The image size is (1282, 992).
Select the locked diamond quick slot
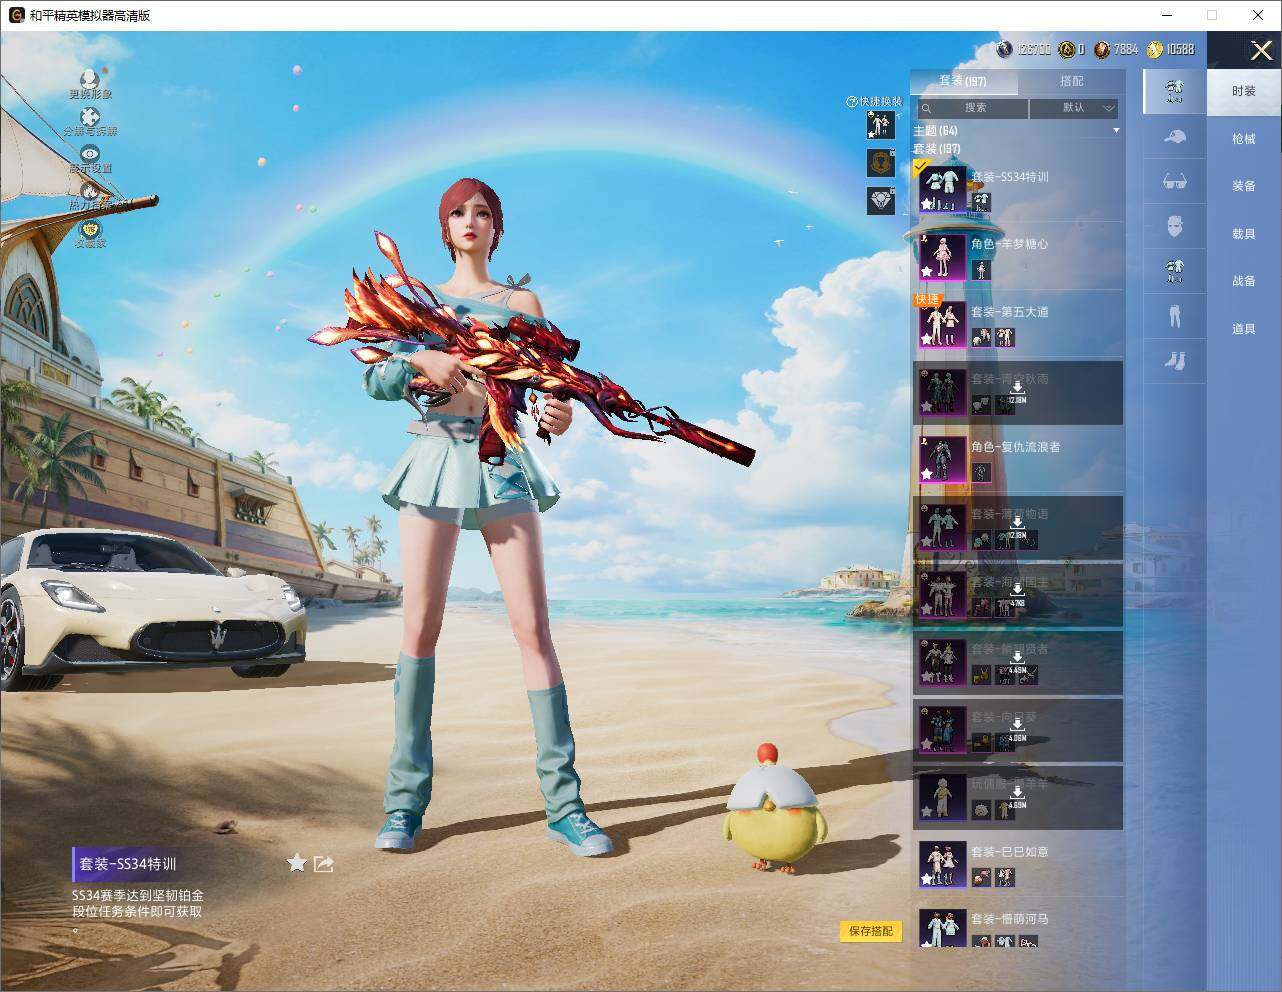pos(880,200)
